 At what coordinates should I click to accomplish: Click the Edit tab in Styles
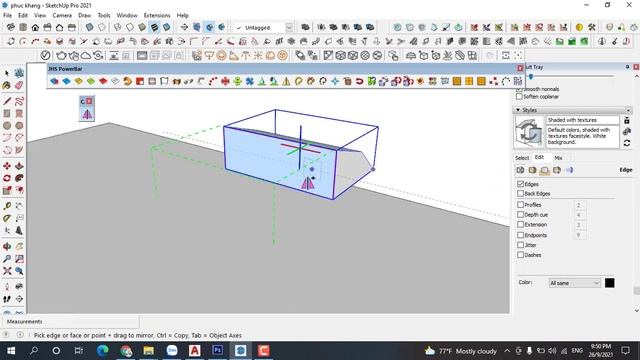click(539, 157)
